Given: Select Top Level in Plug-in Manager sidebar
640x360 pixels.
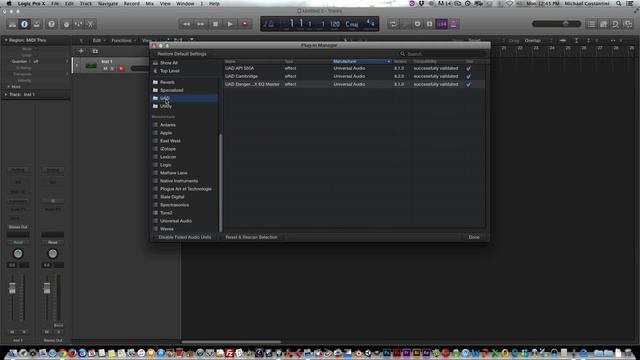Looking at the screenshot, I should point(169,71).
